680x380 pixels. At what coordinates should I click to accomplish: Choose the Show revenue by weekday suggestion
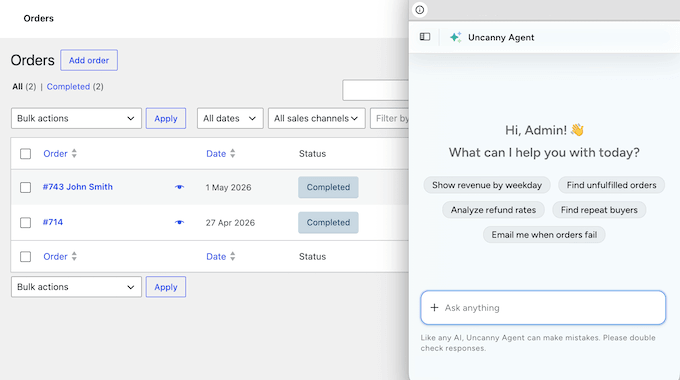pos(487,185)
